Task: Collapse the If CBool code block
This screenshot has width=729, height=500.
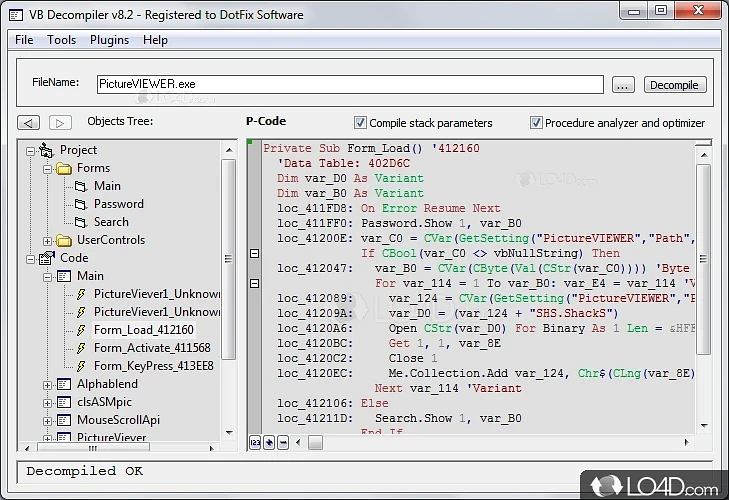Action: 254,253
